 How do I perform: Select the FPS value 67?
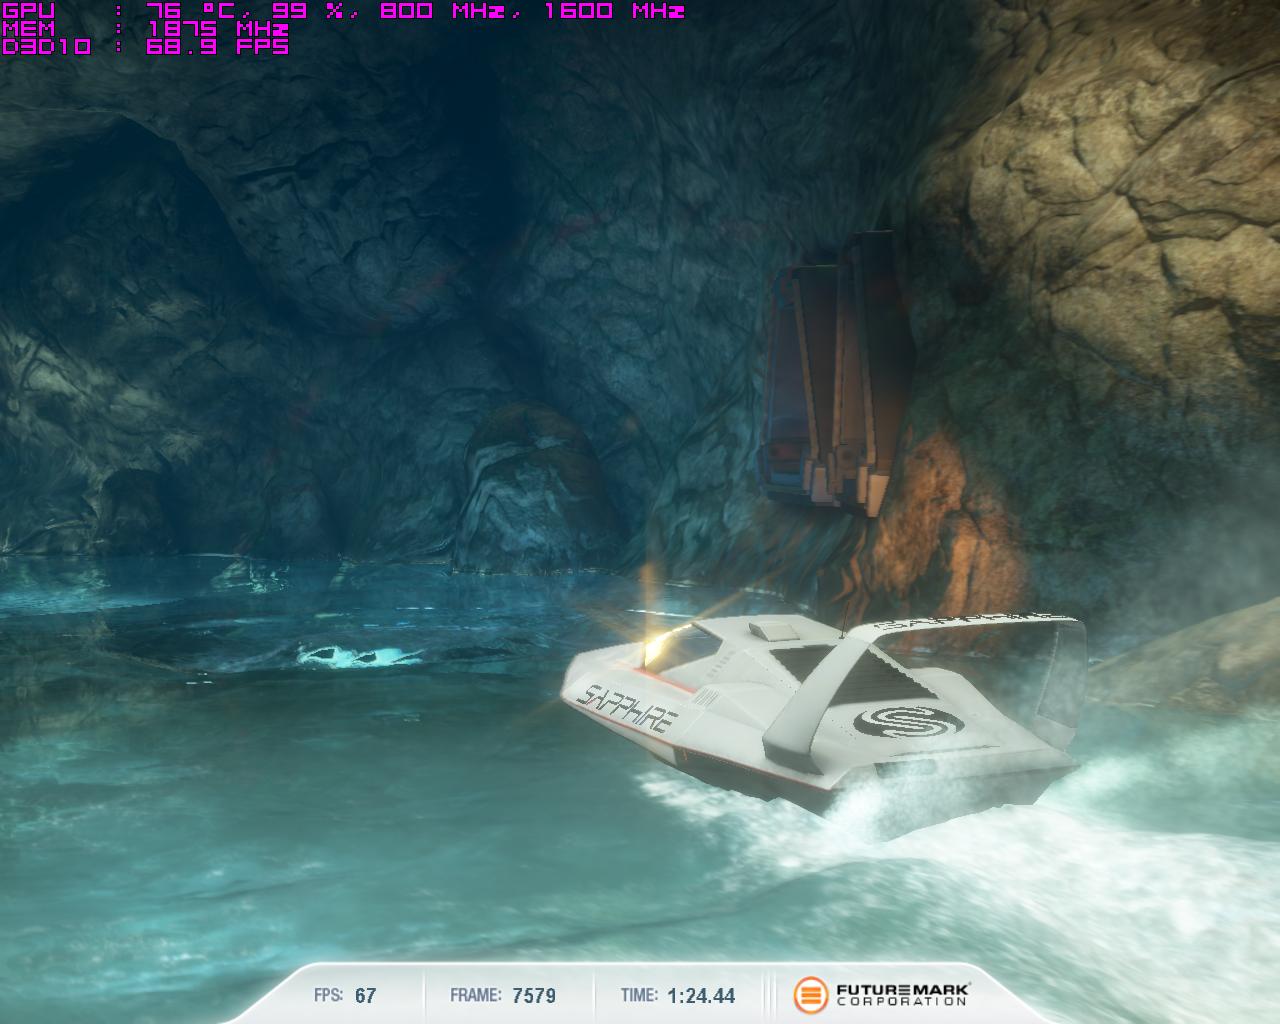366,996
